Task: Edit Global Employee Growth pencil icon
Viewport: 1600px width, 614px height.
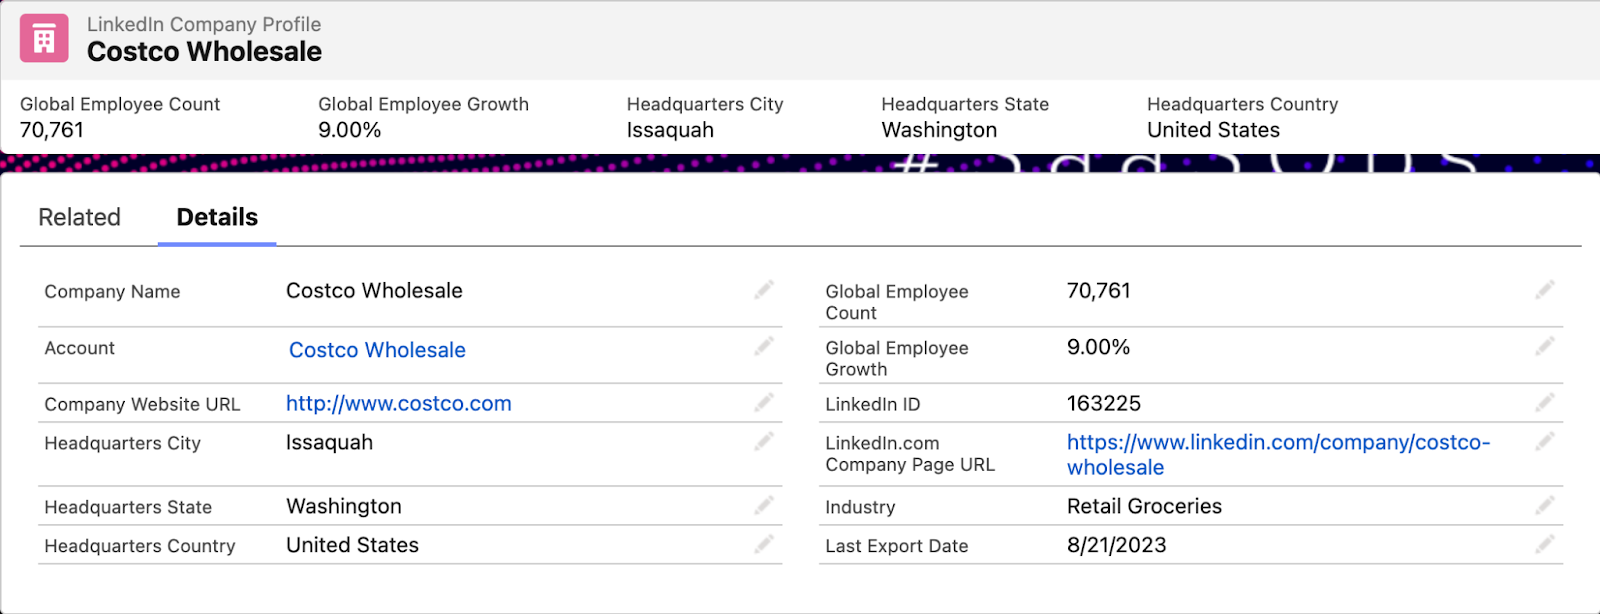Action: point(1545,346)
